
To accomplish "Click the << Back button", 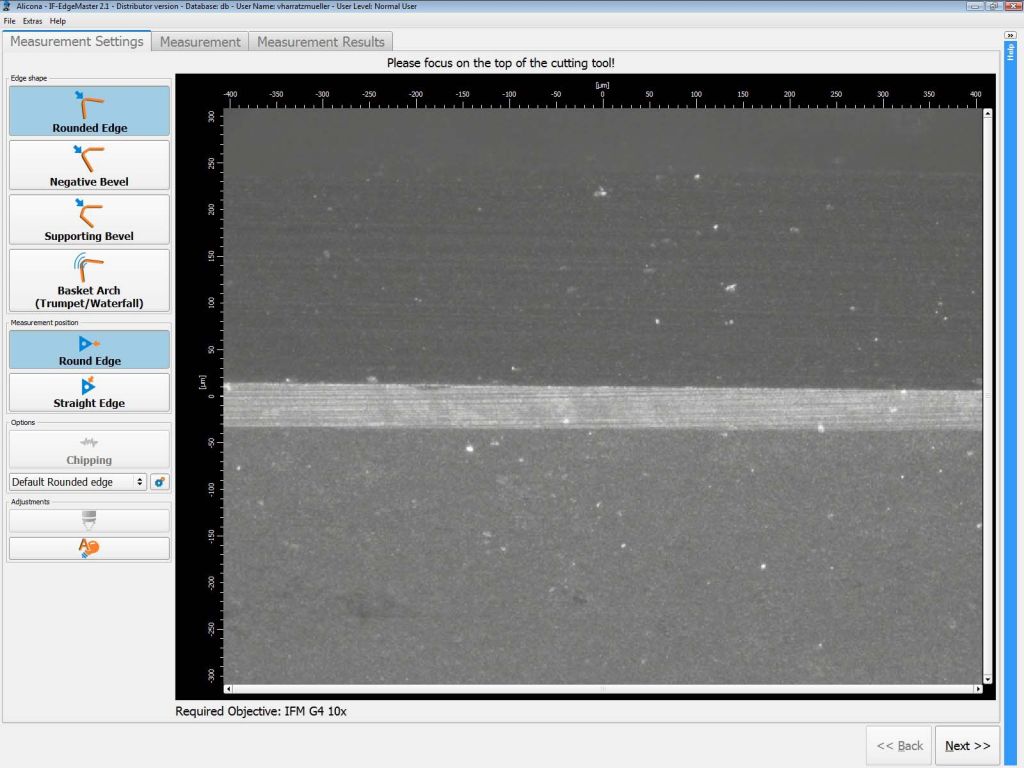I will (x=899, y=746).
